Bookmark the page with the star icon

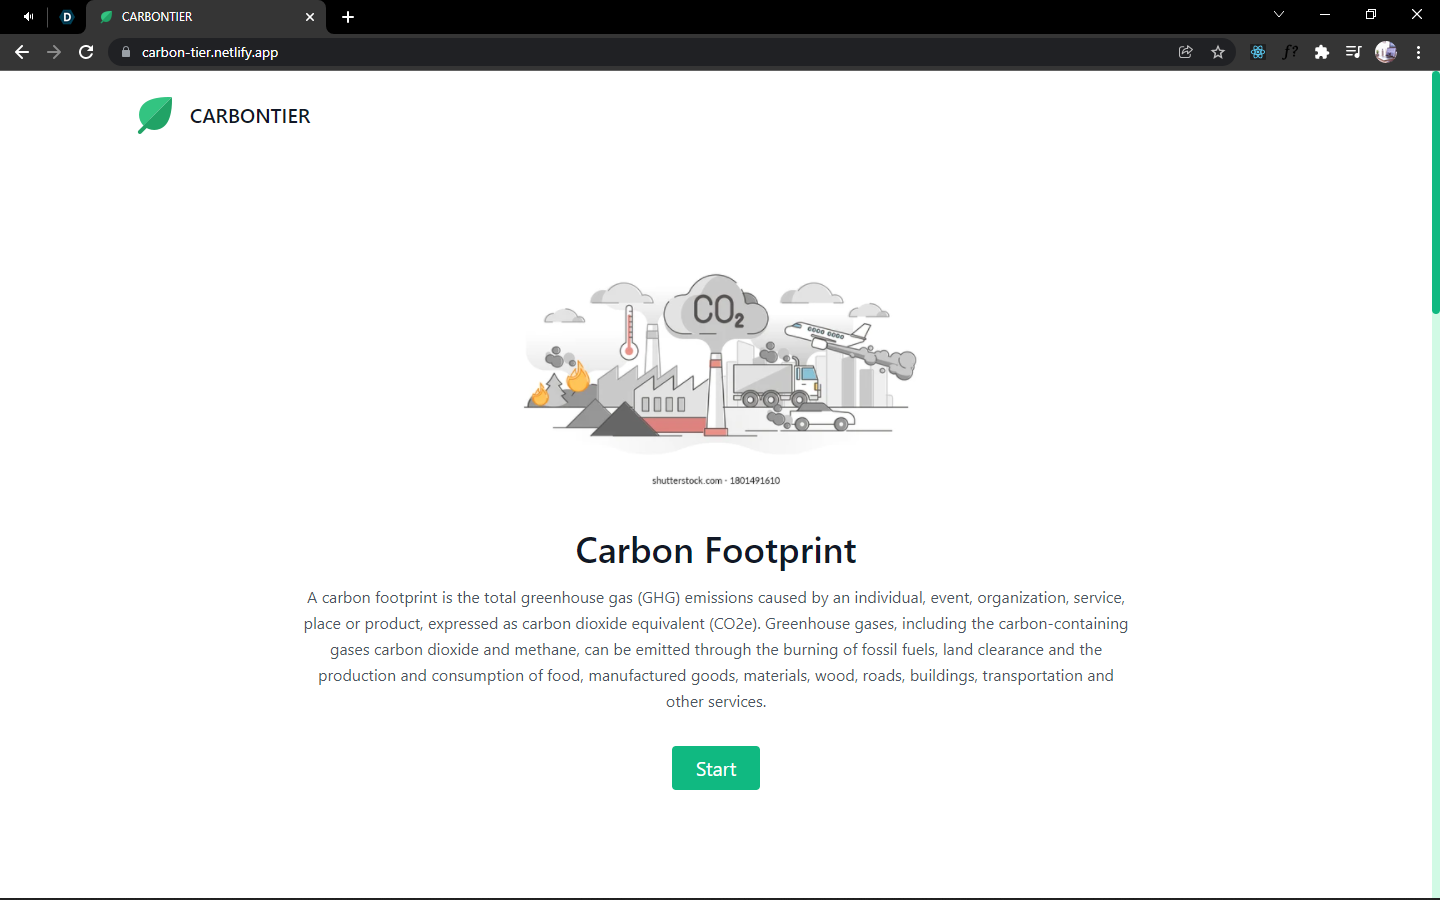pos(1218,51)
